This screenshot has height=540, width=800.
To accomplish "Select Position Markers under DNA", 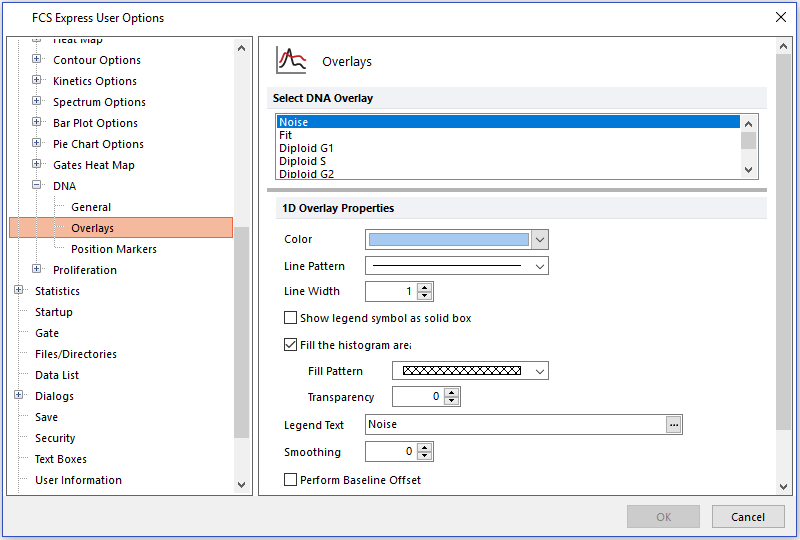I will pyautogui.click(x=114, y=249).
